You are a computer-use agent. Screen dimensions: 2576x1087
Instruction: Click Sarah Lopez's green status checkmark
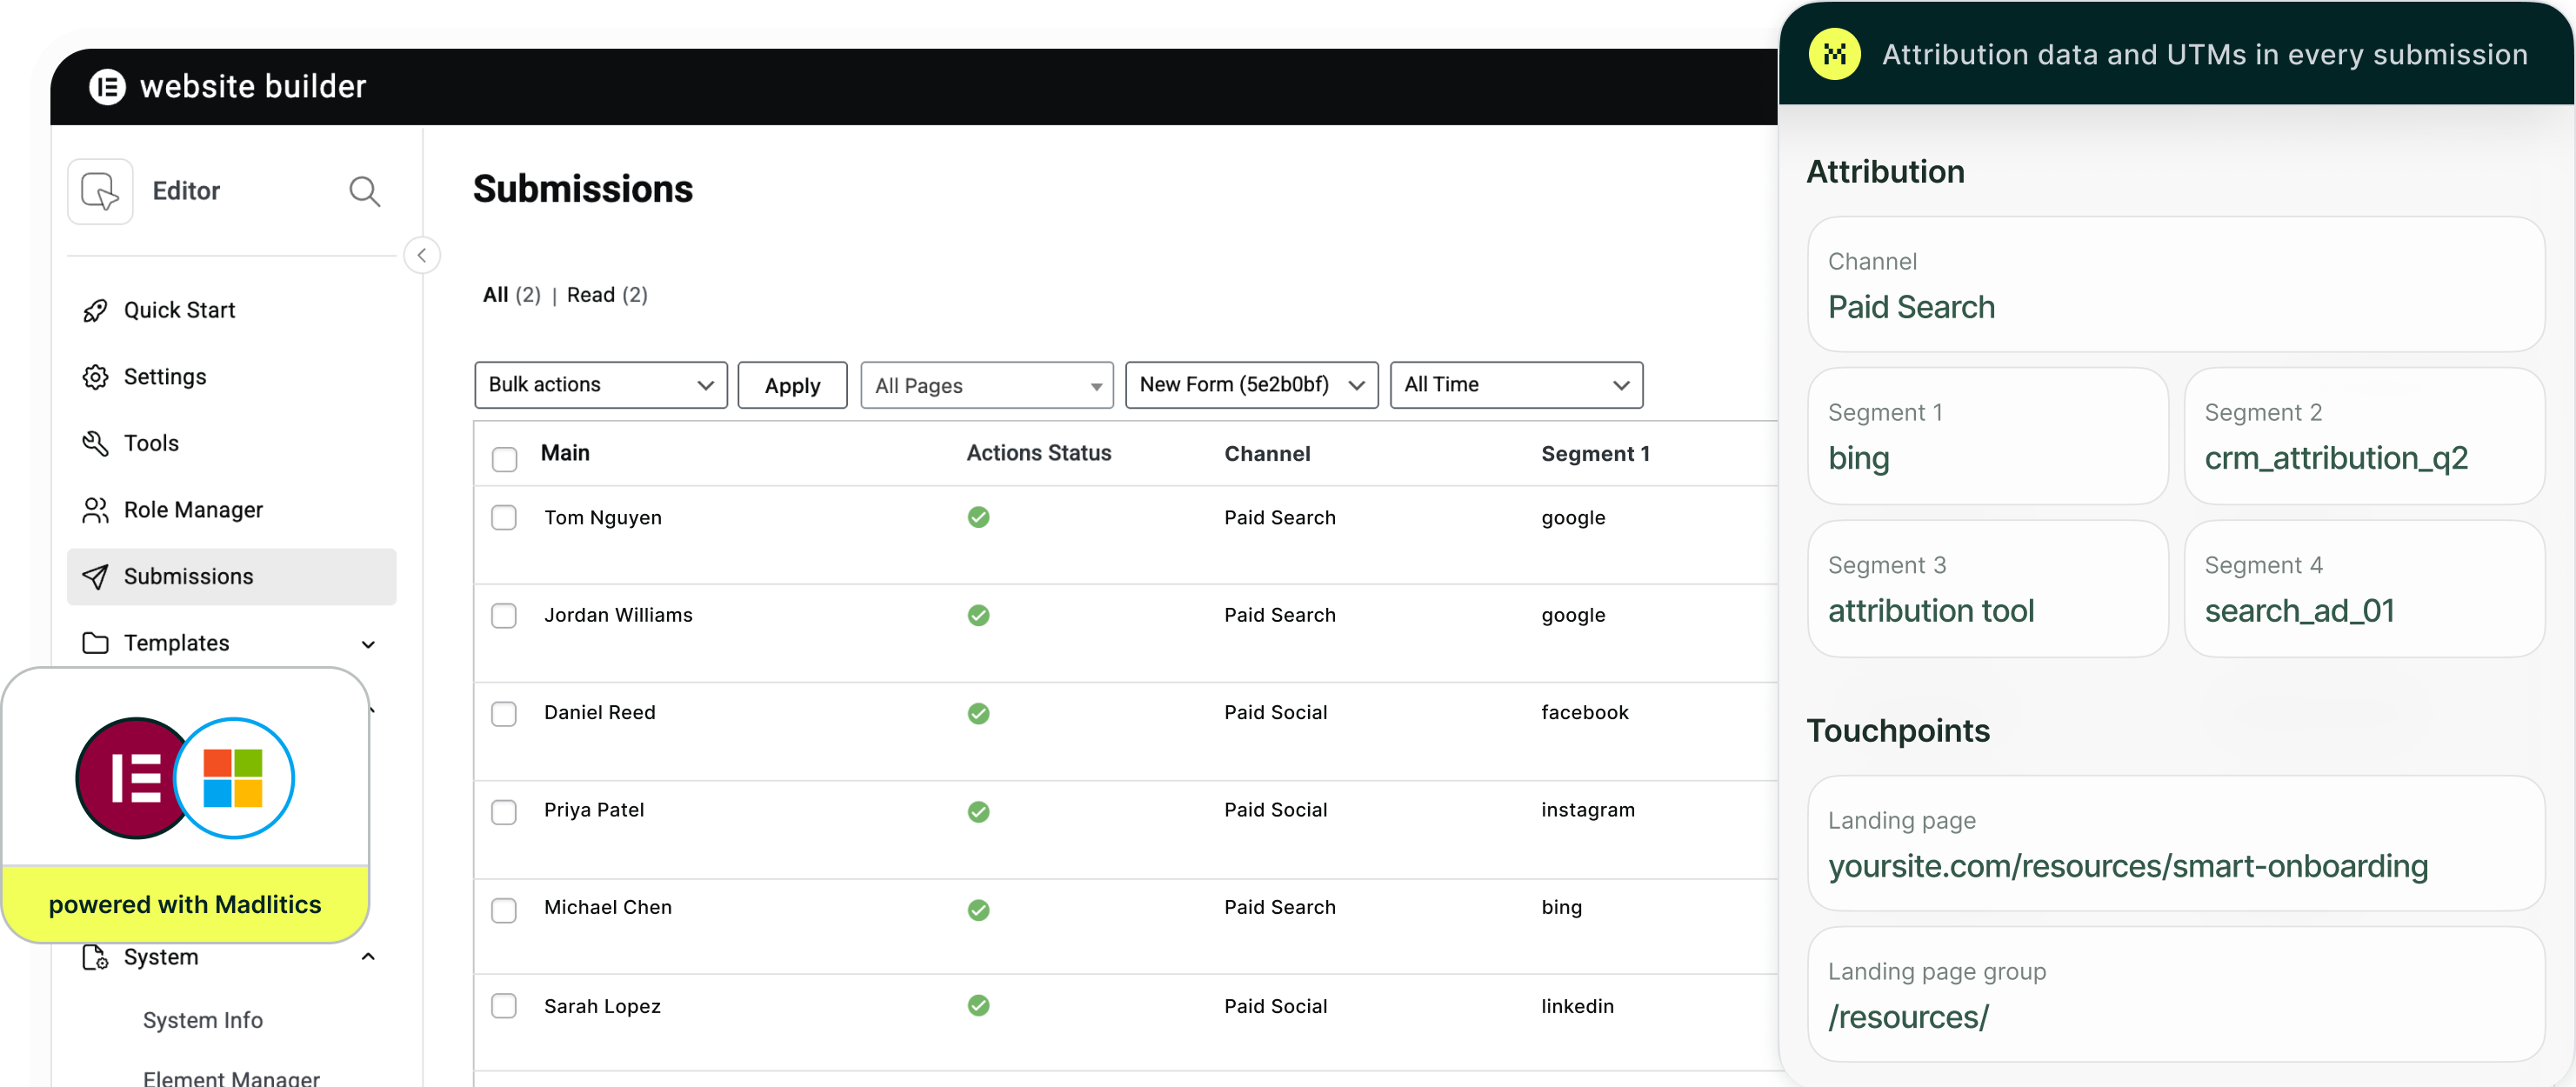[979, 1005]
